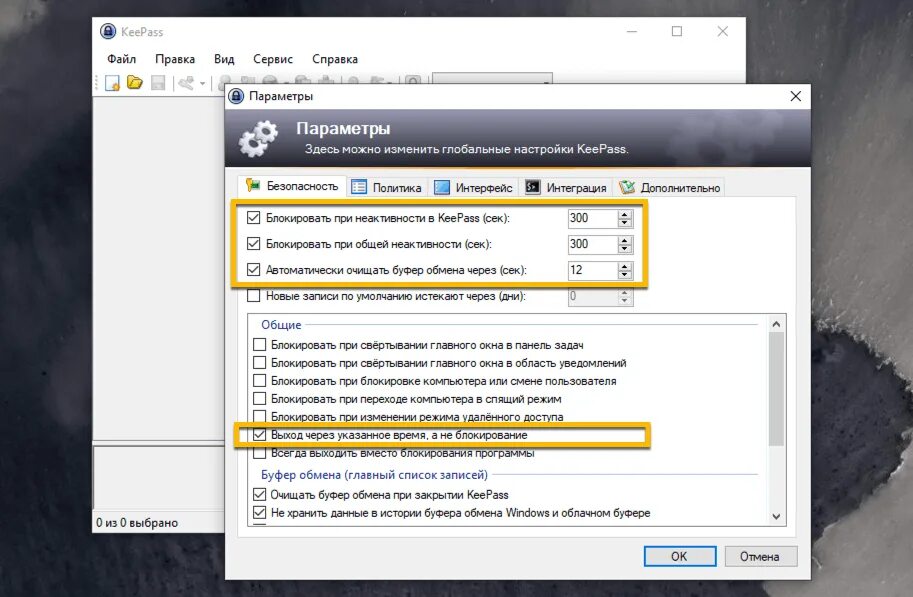
Task: Close the Параметры dialog with X
Action: (795, 96)
